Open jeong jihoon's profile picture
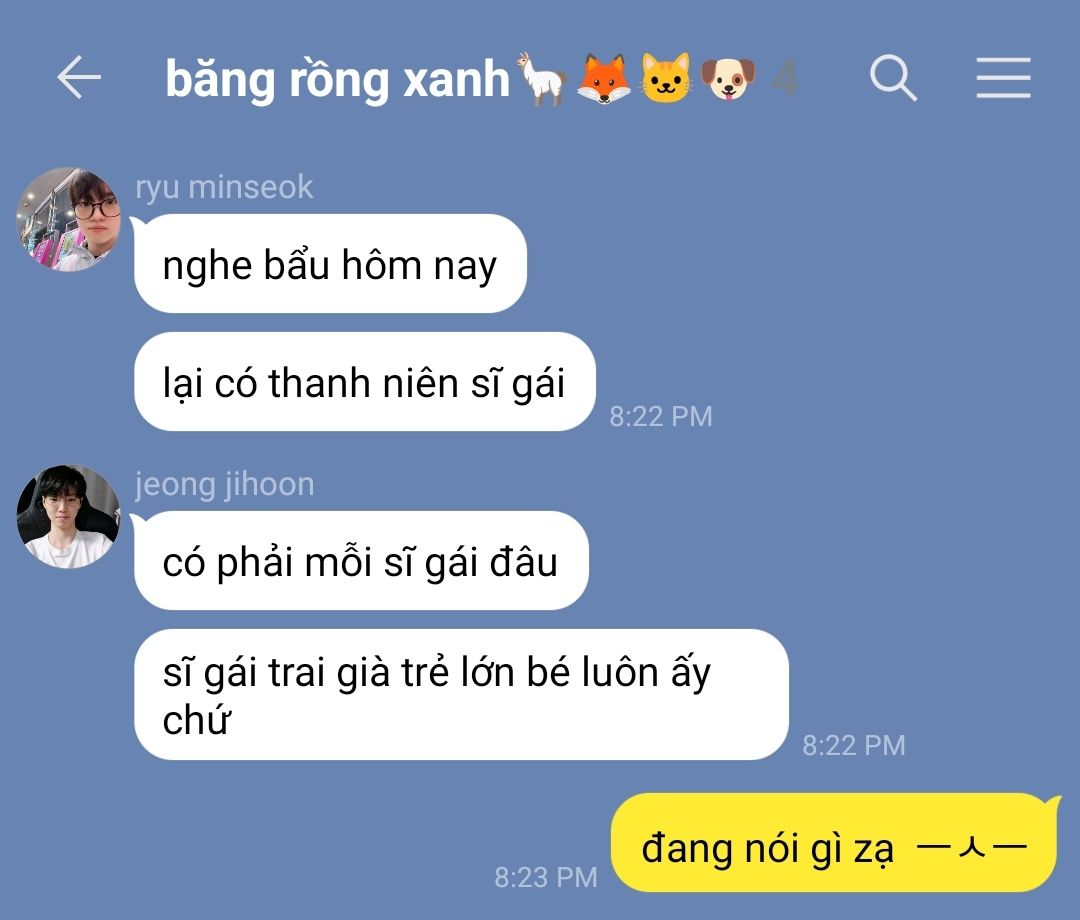1080x920 pixels. tap(68, 516)
